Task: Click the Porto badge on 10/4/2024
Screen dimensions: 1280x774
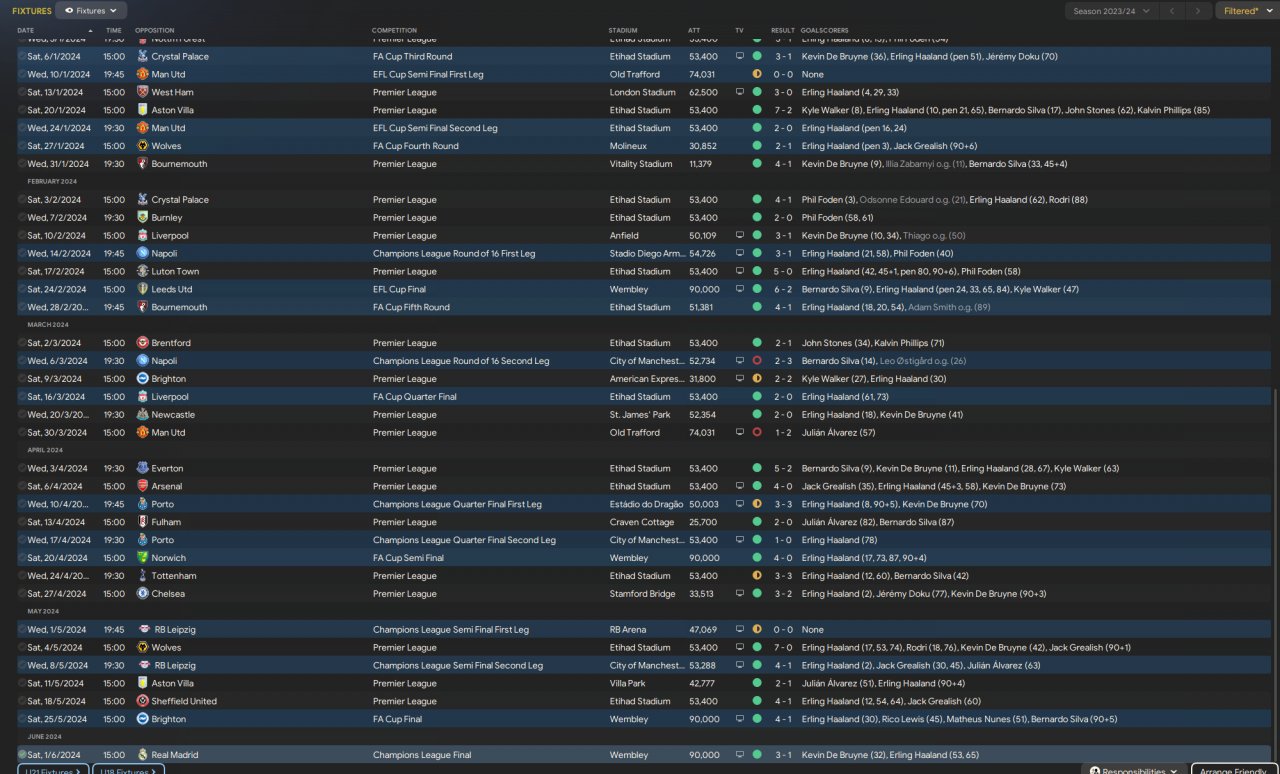Action: click(142, 505)
